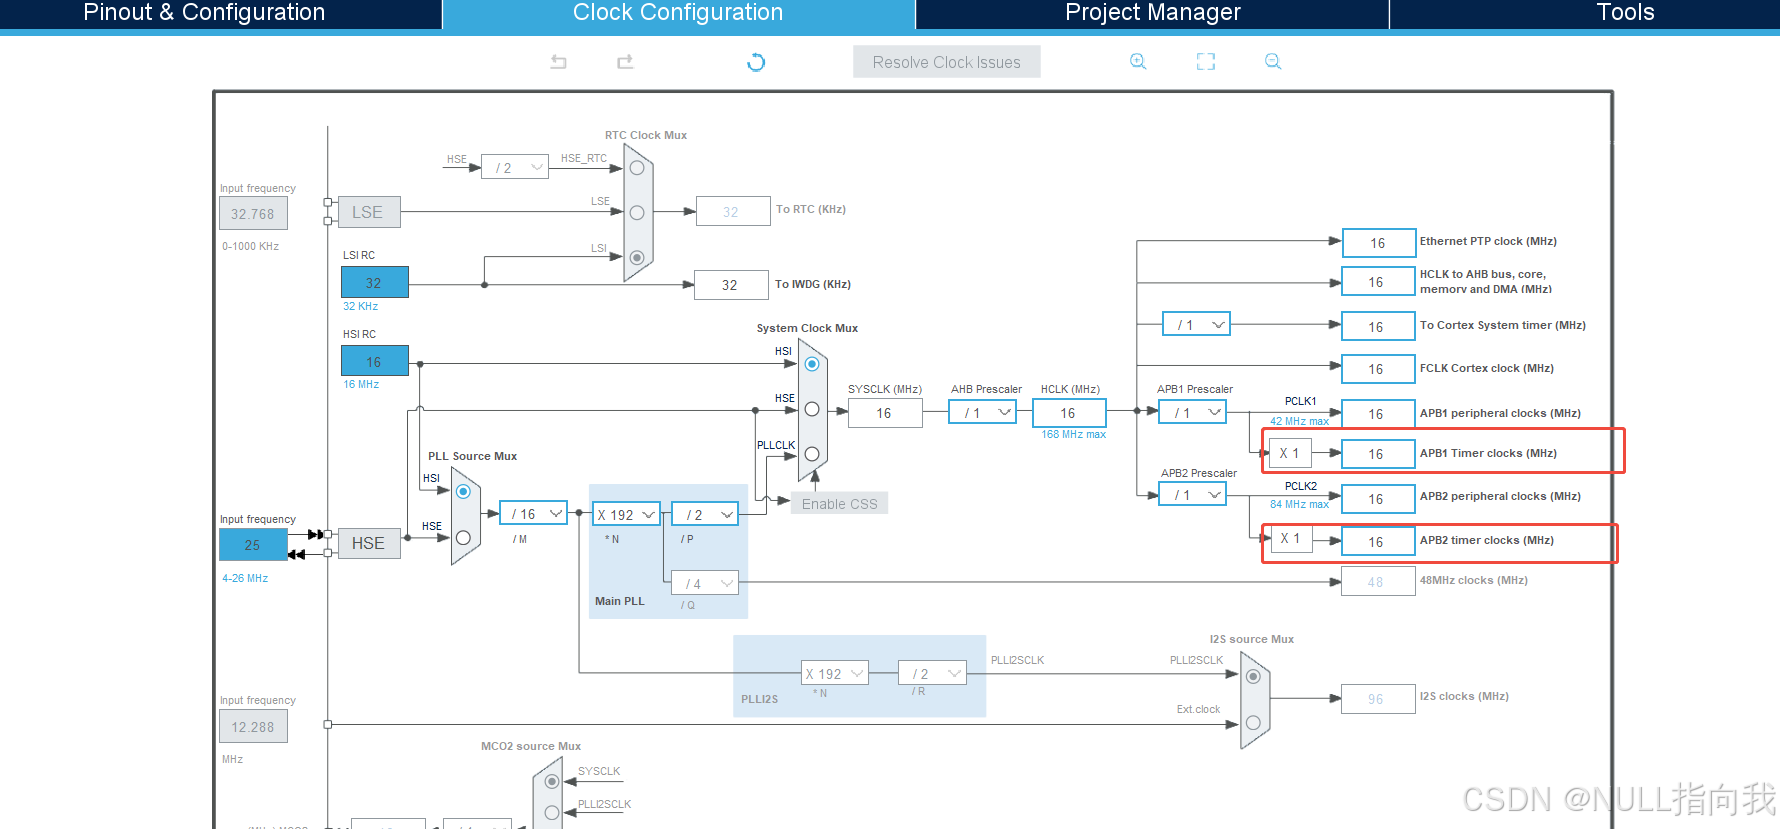Select HSI in System Clock Mux
1780x829 pixels.
(812, 364)
